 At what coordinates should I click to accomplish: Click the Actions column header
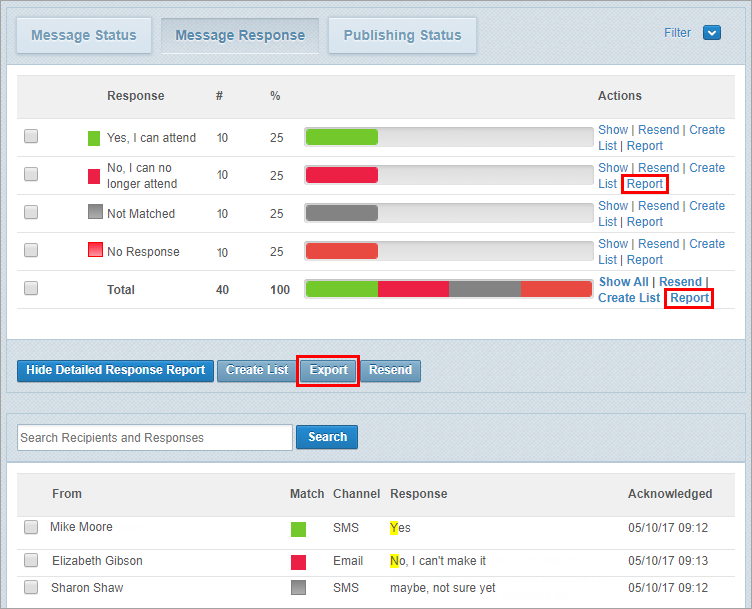click(620, 96)
